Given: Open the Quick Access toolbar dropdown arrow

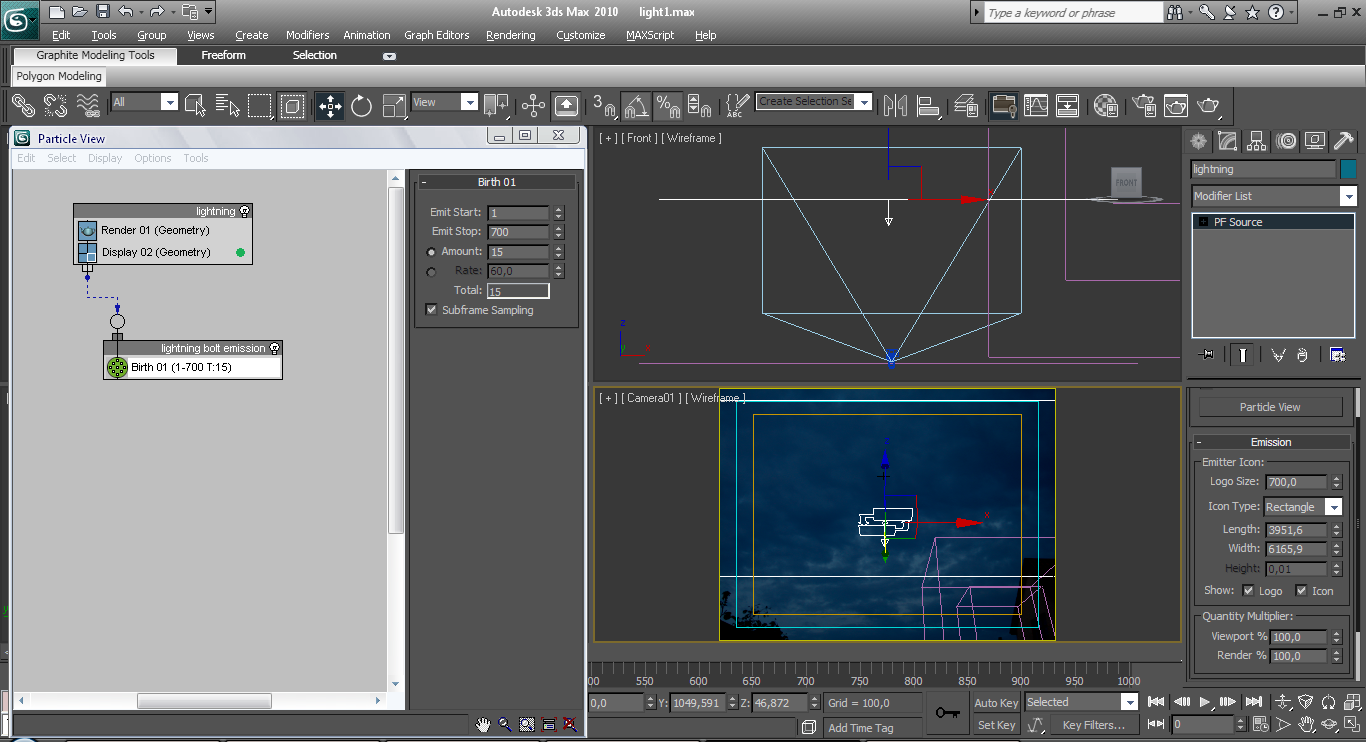Looking at the screenshot, I should pyautogui.click(x=208, y=12).
